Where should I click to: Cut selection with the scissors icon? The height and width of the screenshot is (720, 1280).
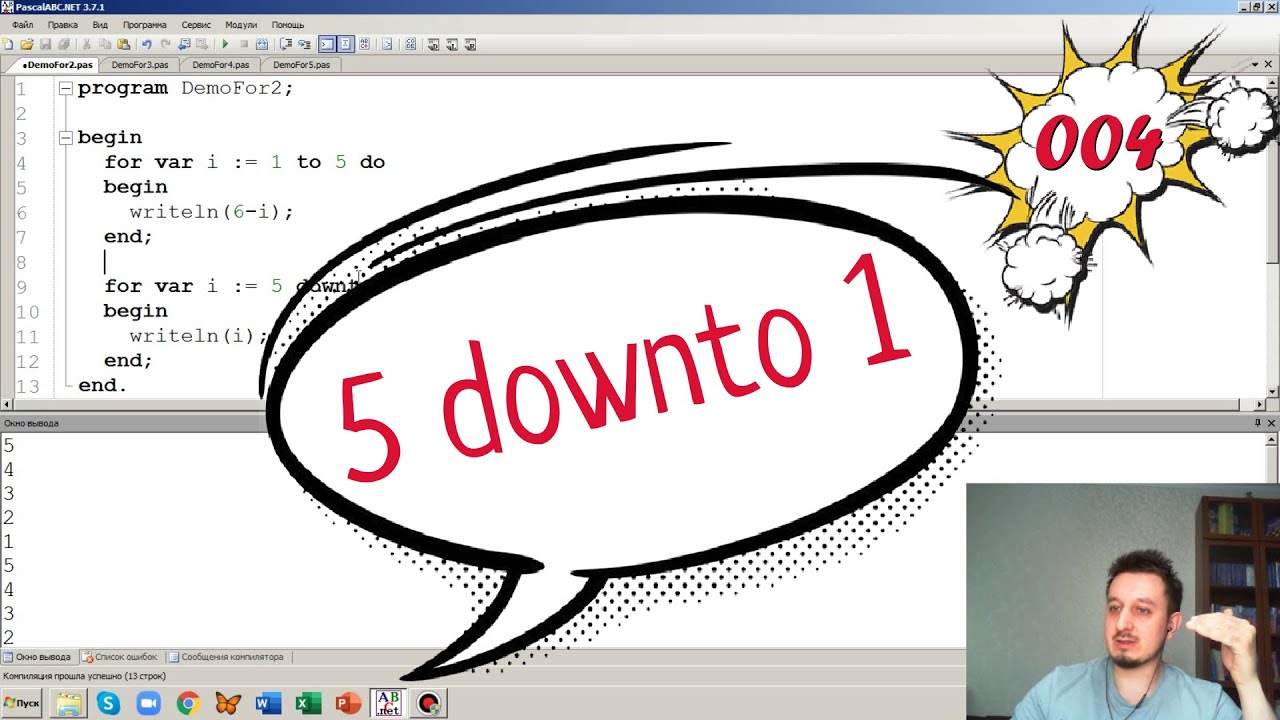(x=87, y=44)
